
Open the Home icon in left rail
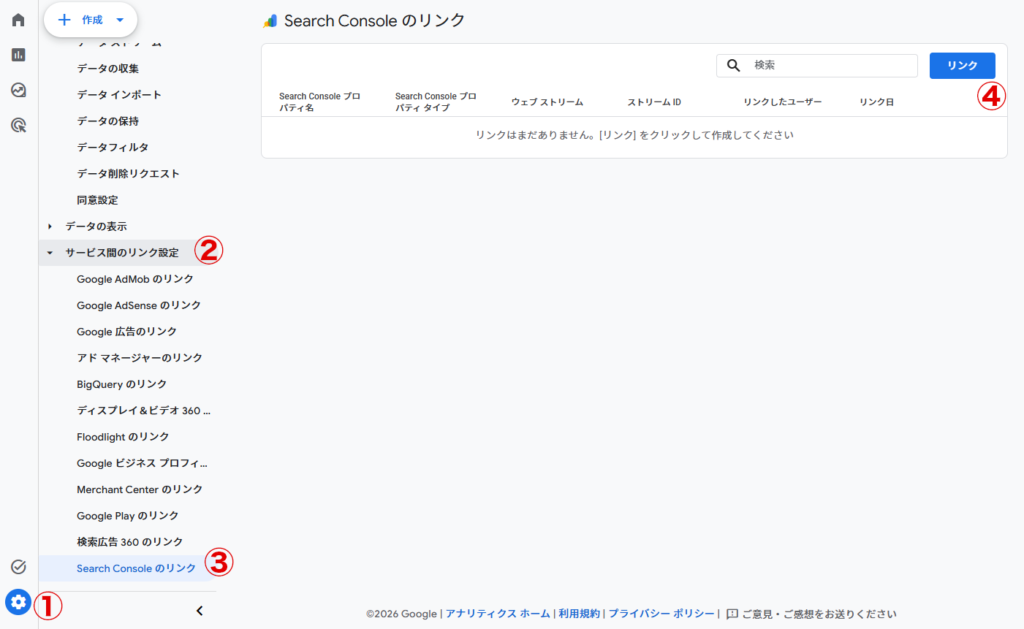coord(18,20)
